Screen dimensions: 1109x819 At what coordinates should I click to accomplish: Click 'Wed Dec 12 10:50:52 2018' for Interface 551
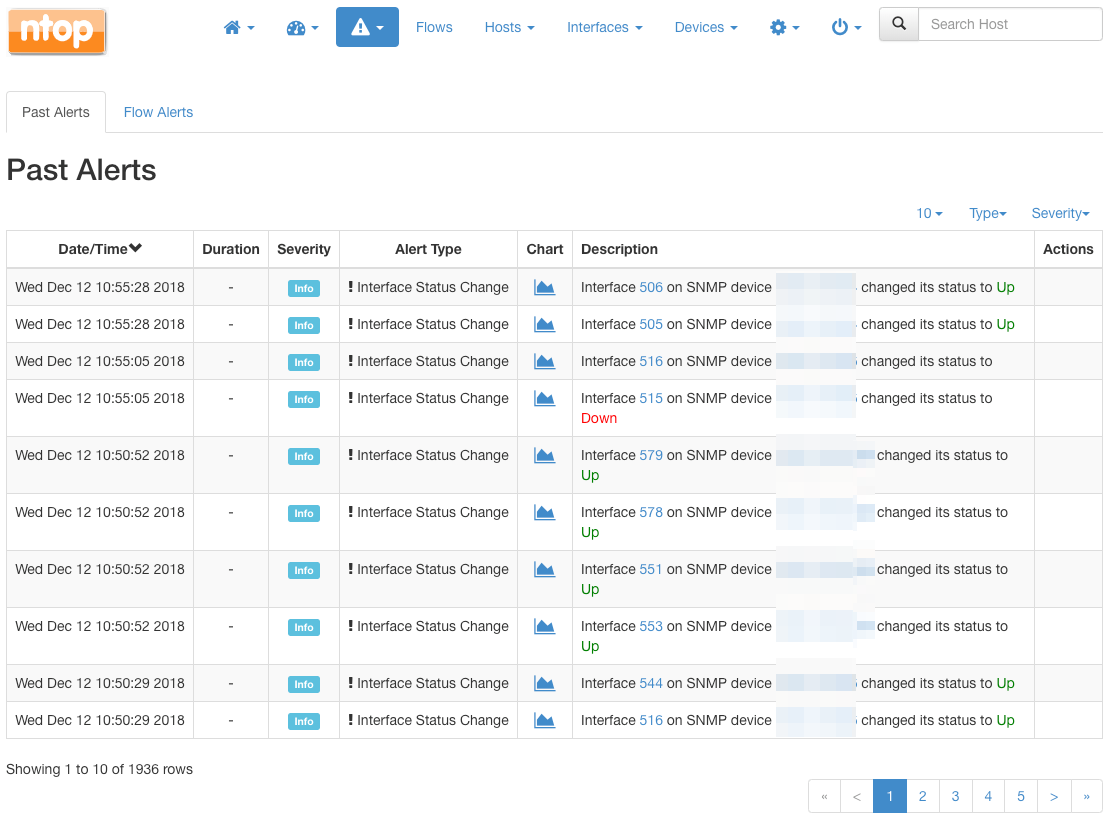[100, 569]
